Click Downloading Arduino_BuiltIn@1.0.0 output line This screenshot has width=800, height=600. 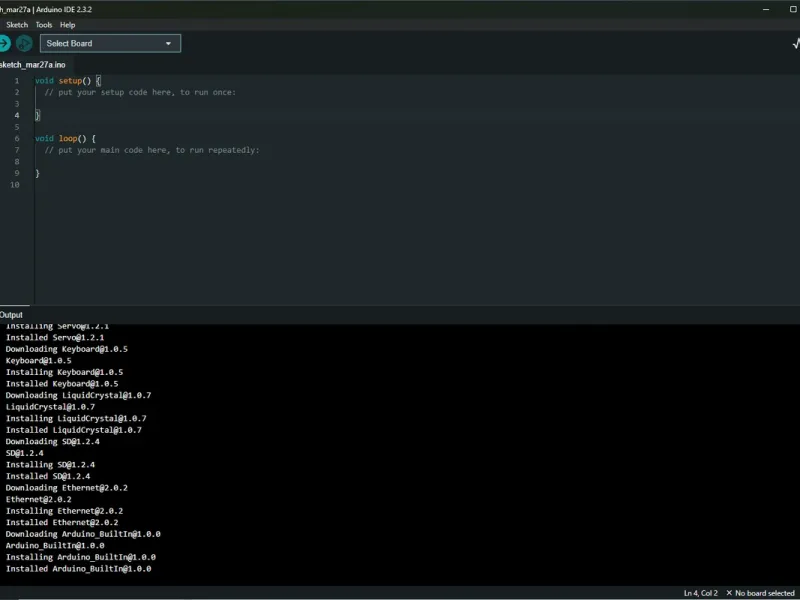point(83,534)
